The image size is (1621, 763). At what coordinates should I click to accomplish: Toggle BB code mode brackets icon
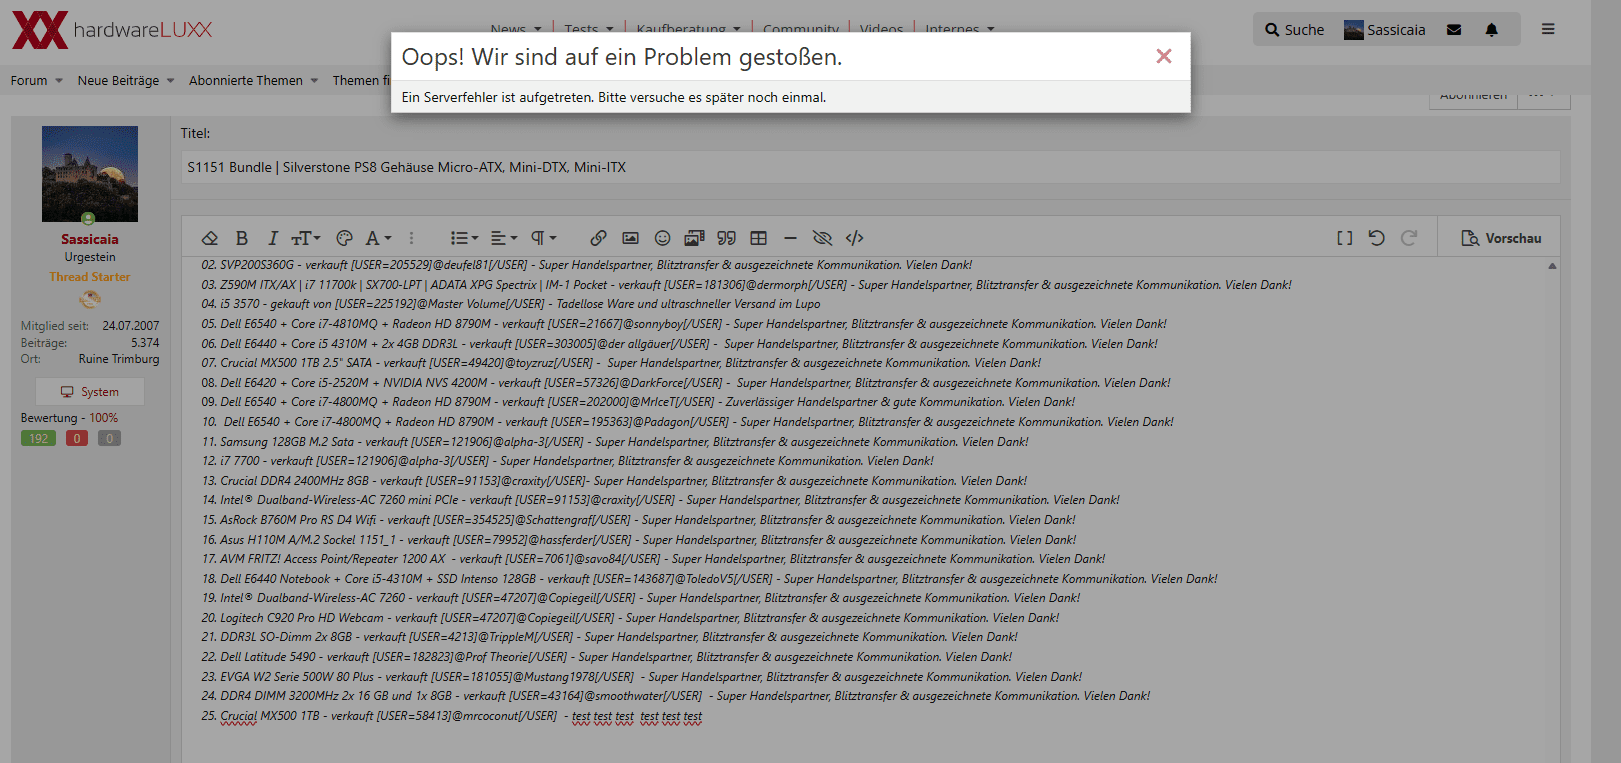(x=1345, y=238)
